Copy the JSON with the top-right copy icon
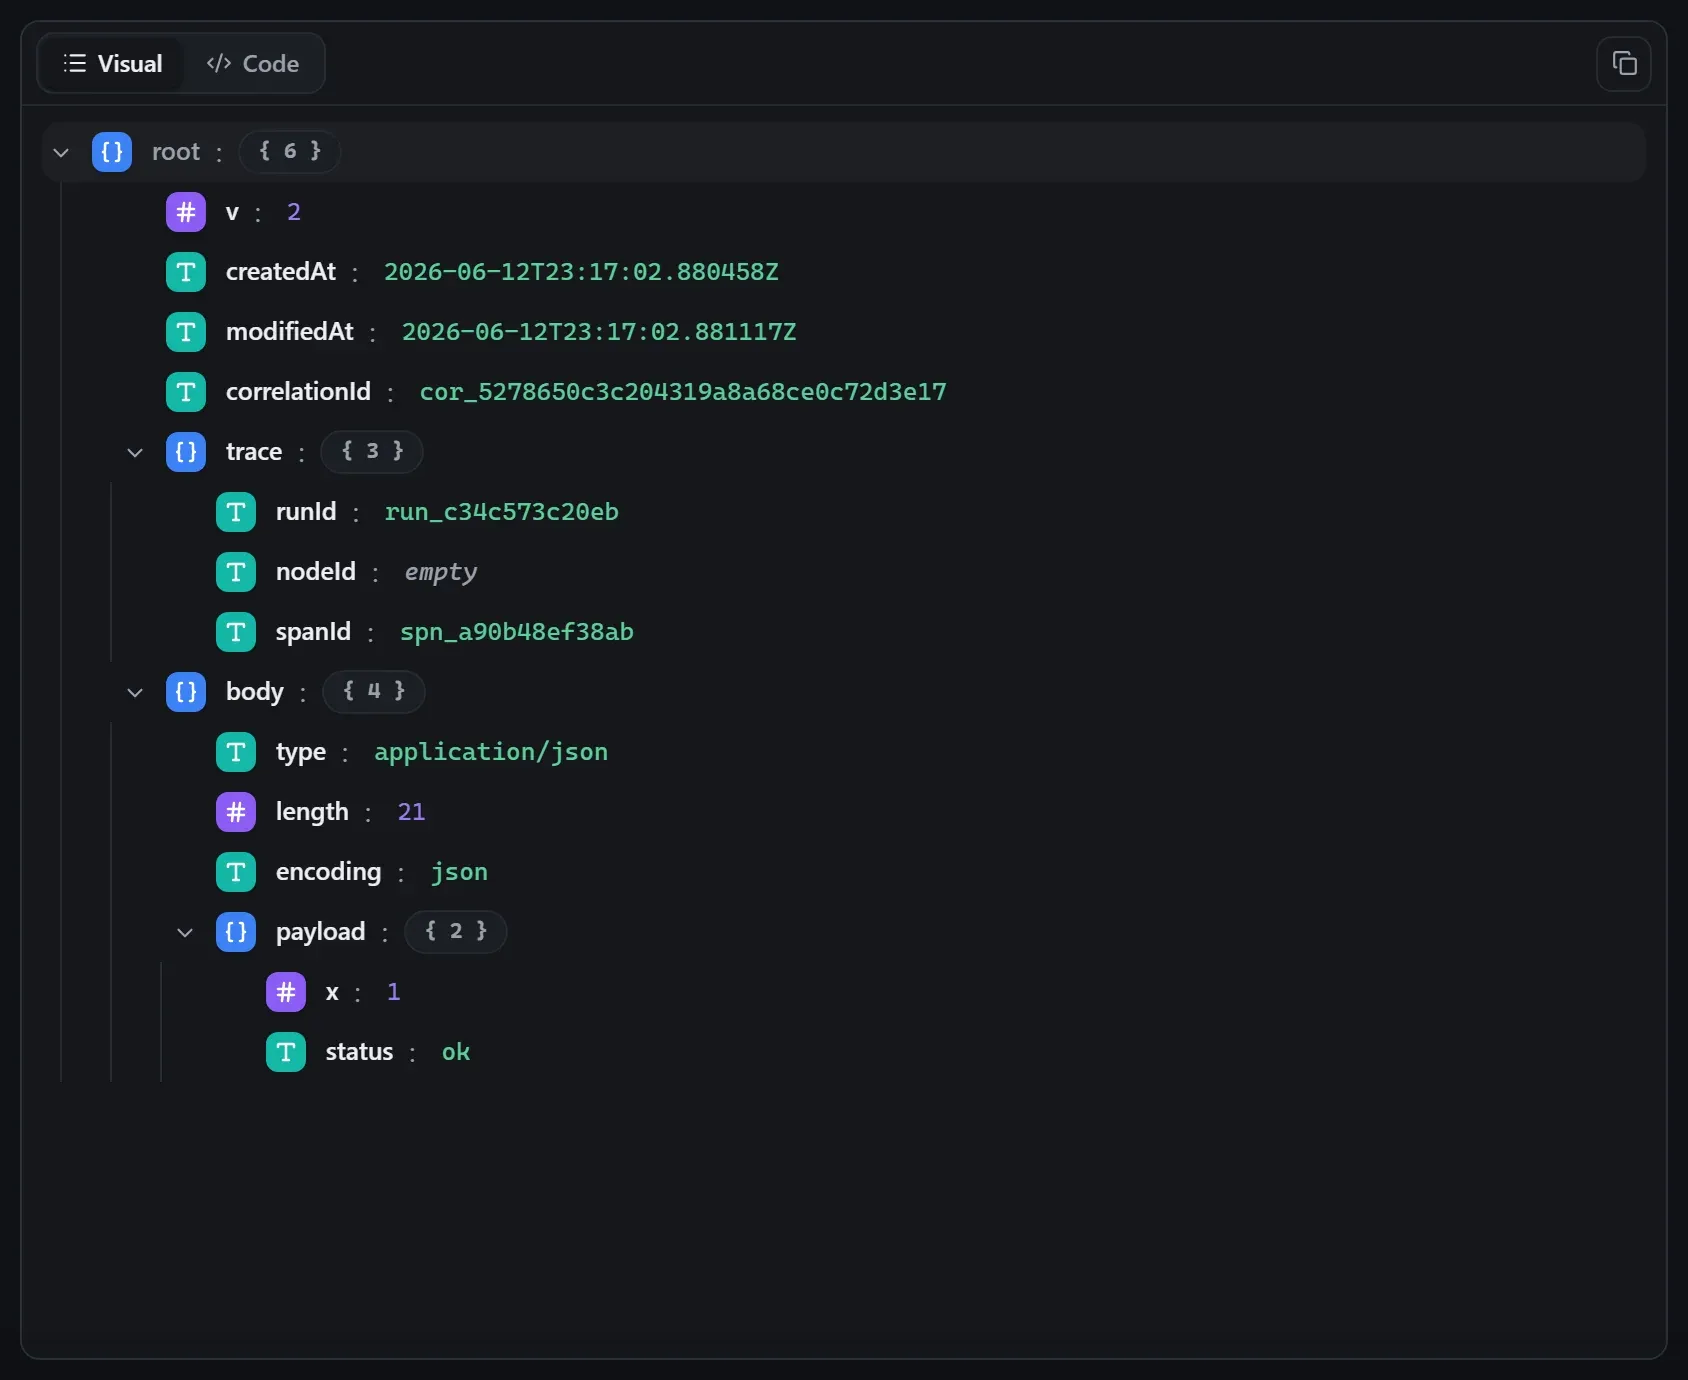The image size is (1688, 1380). point(1624,64)
